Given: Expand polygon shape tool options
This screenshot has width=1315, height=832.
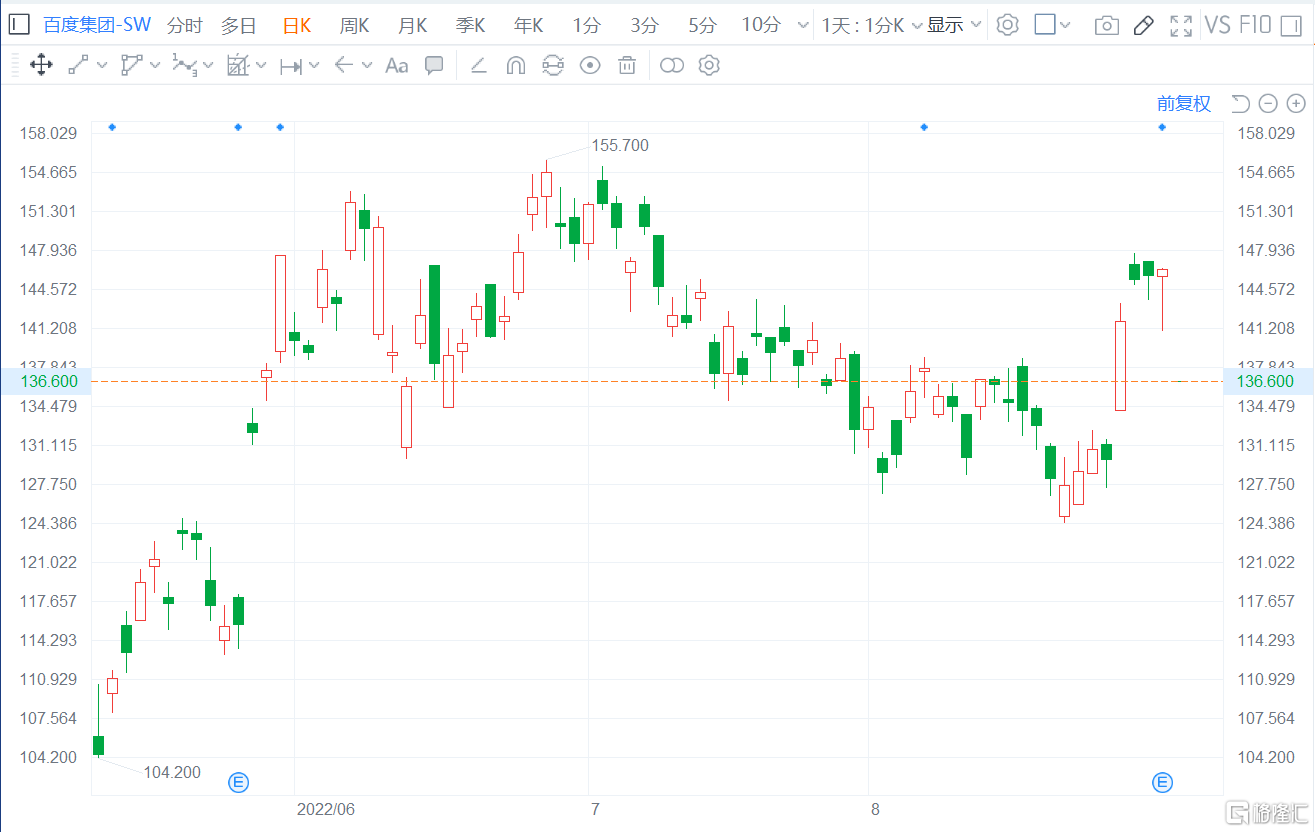Looking at the screenshot, I should 154,66.
